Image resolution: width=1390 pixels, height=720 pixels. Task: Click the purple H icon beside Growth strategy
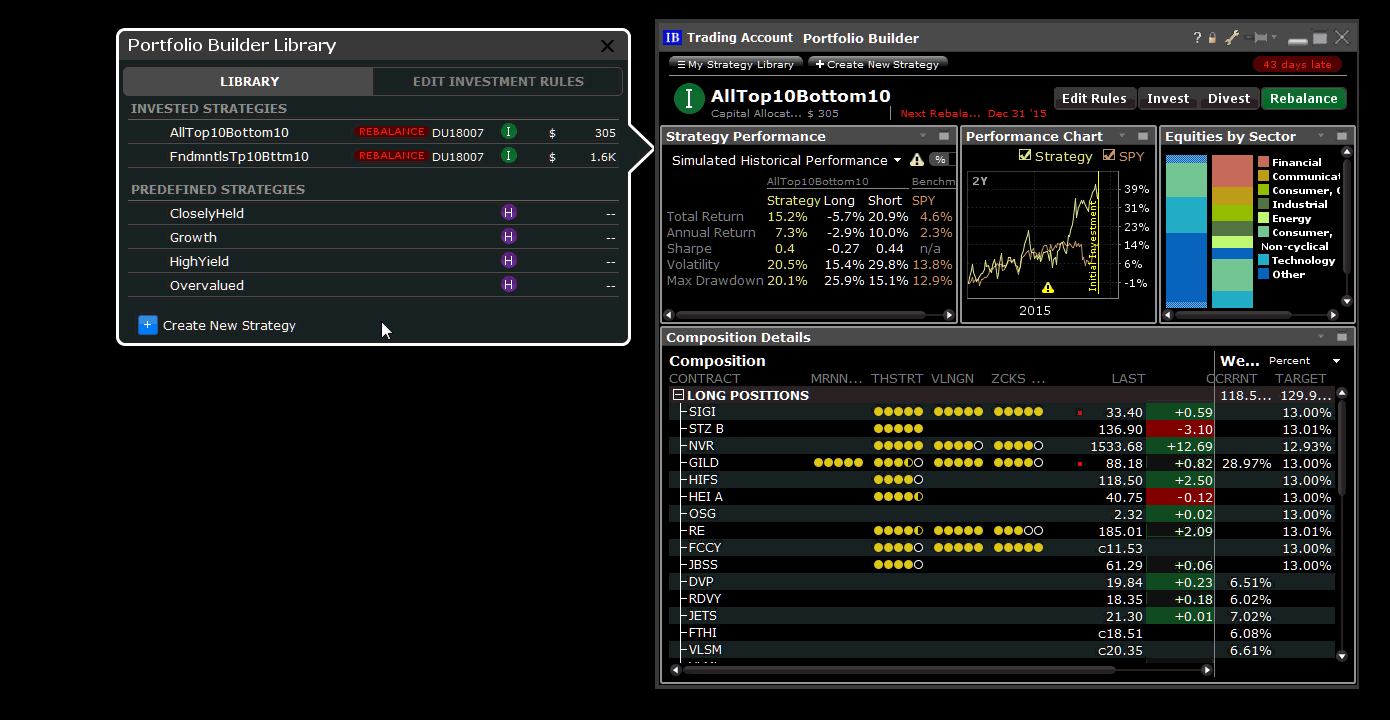(x=508, y=237)
